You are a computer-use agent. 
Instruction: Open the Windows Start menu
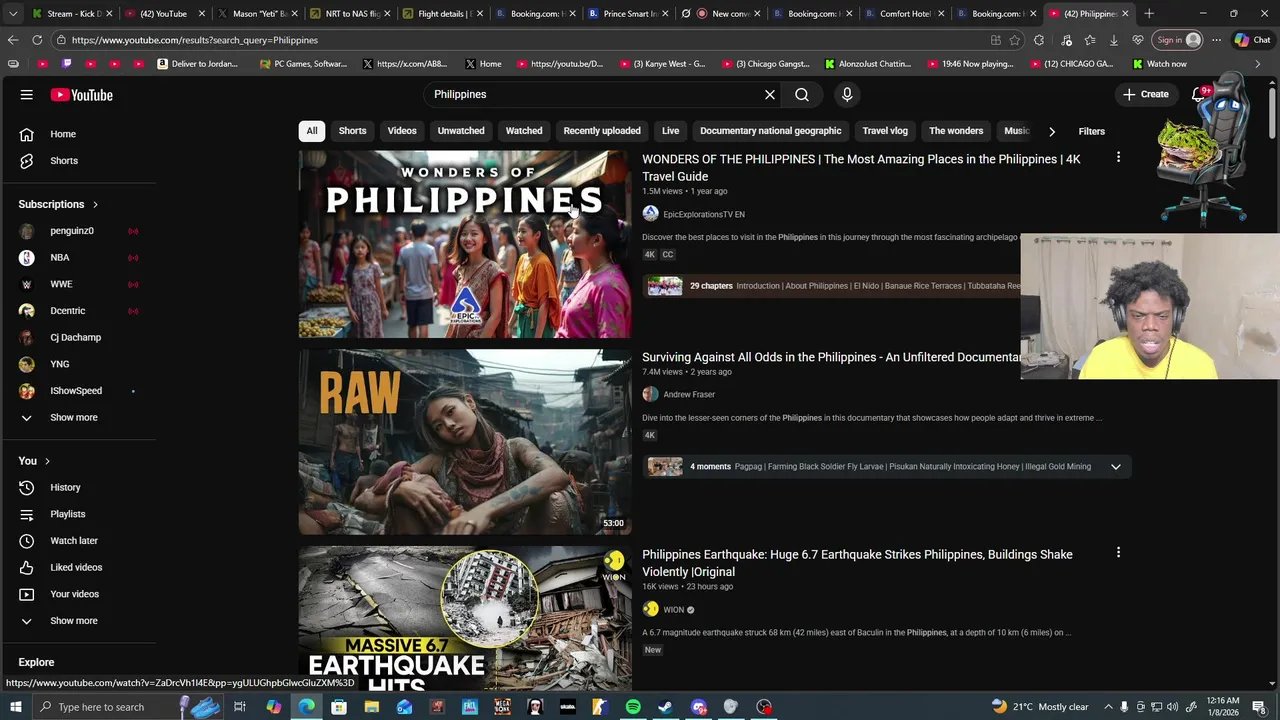[15, 707]
